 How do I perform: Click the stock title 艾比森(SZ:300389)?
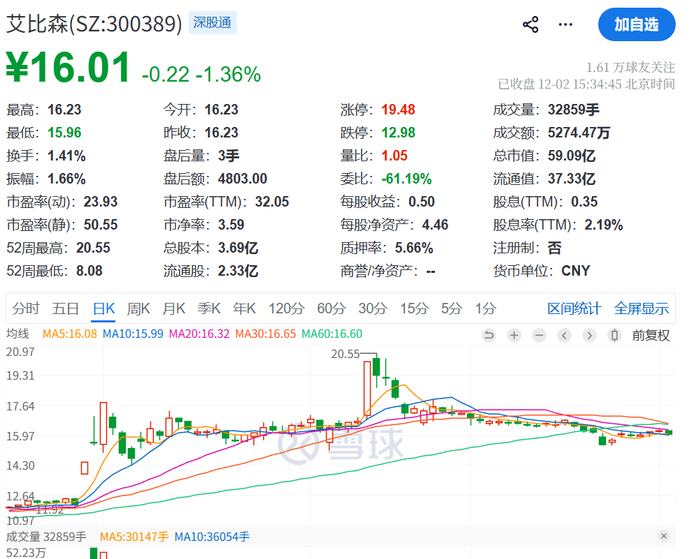94,24
